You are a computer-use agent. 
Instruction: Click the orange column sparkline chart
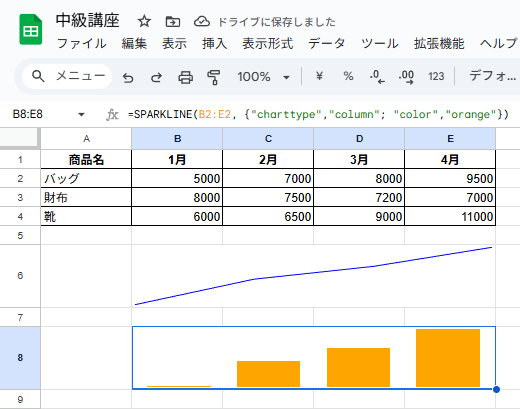314,358
